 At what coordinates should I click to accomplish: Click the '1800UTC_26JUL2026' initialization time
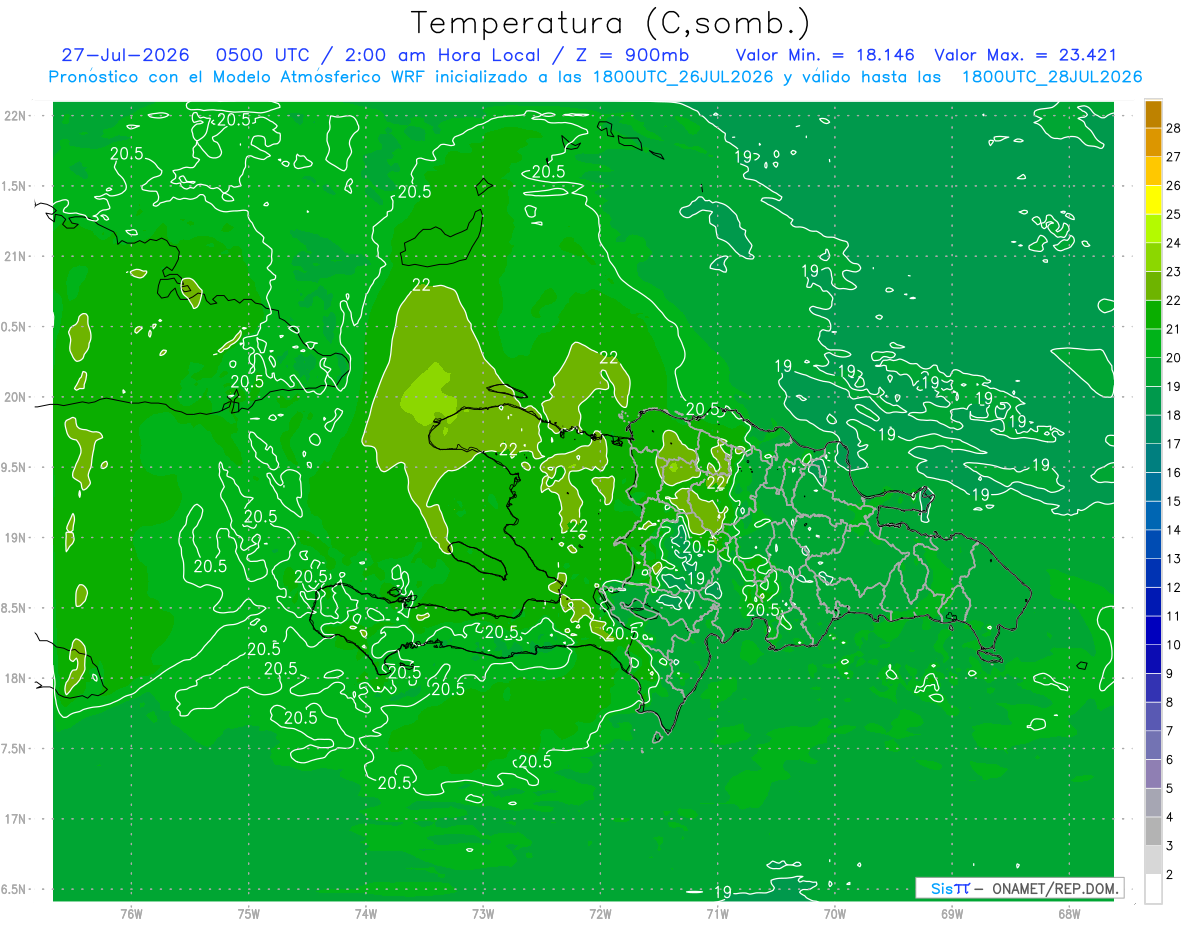(x=683, y=77)
